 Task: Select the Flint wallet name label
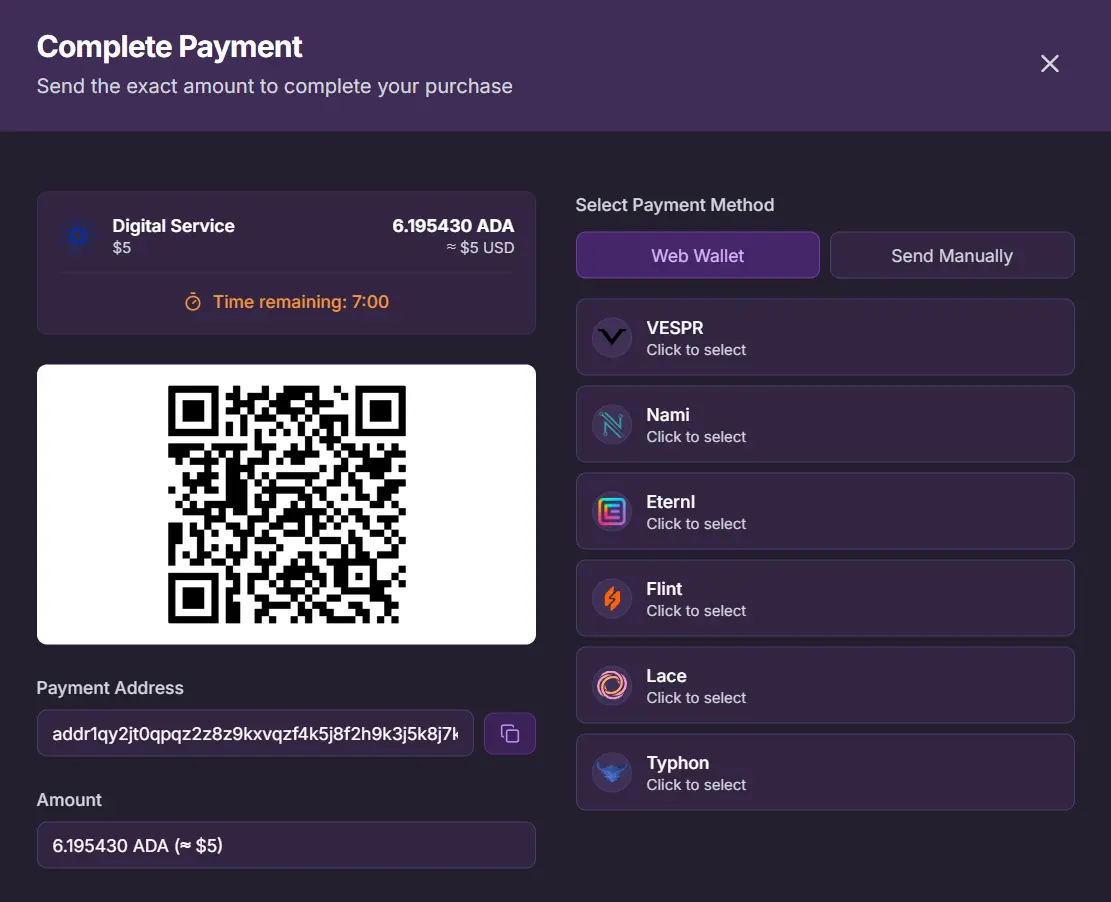664,589
